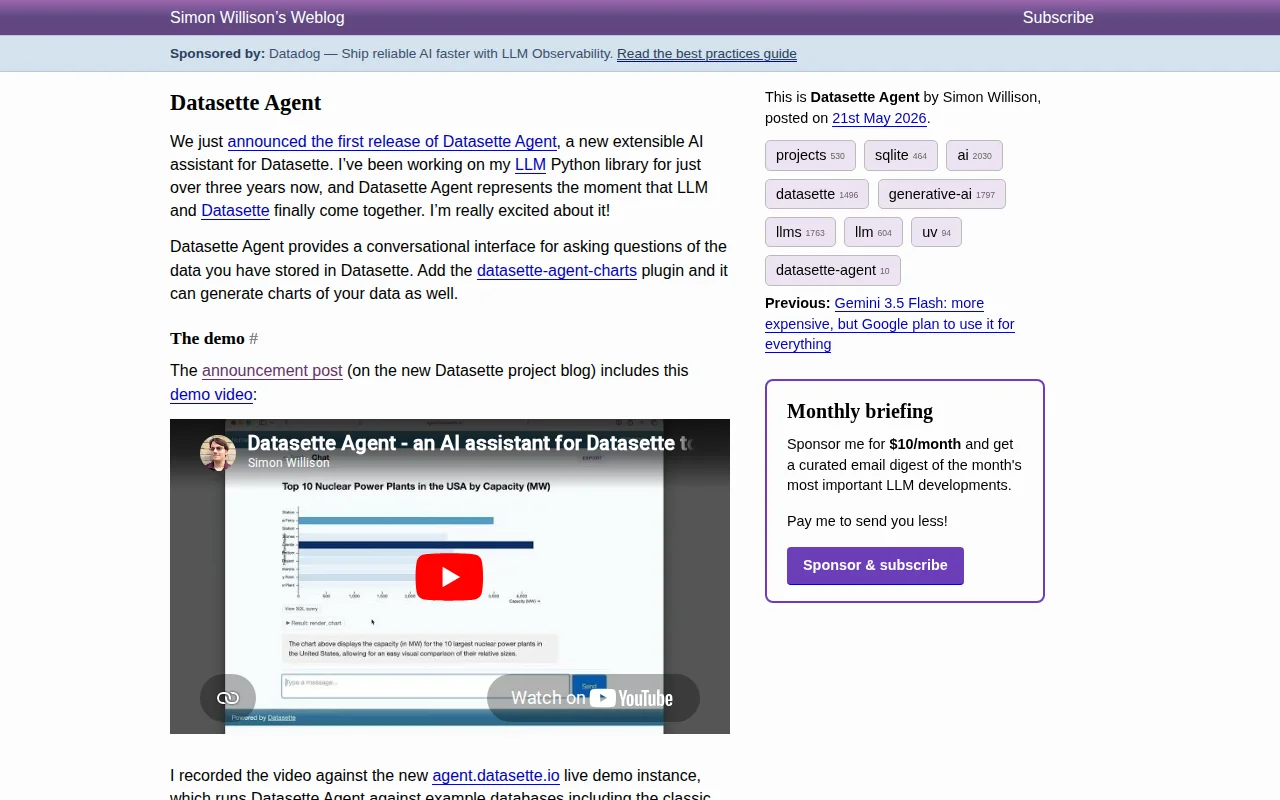This screenshot has width=1280, height=800.
Task: Read the best practices guide link
Action: click(707, 54)
